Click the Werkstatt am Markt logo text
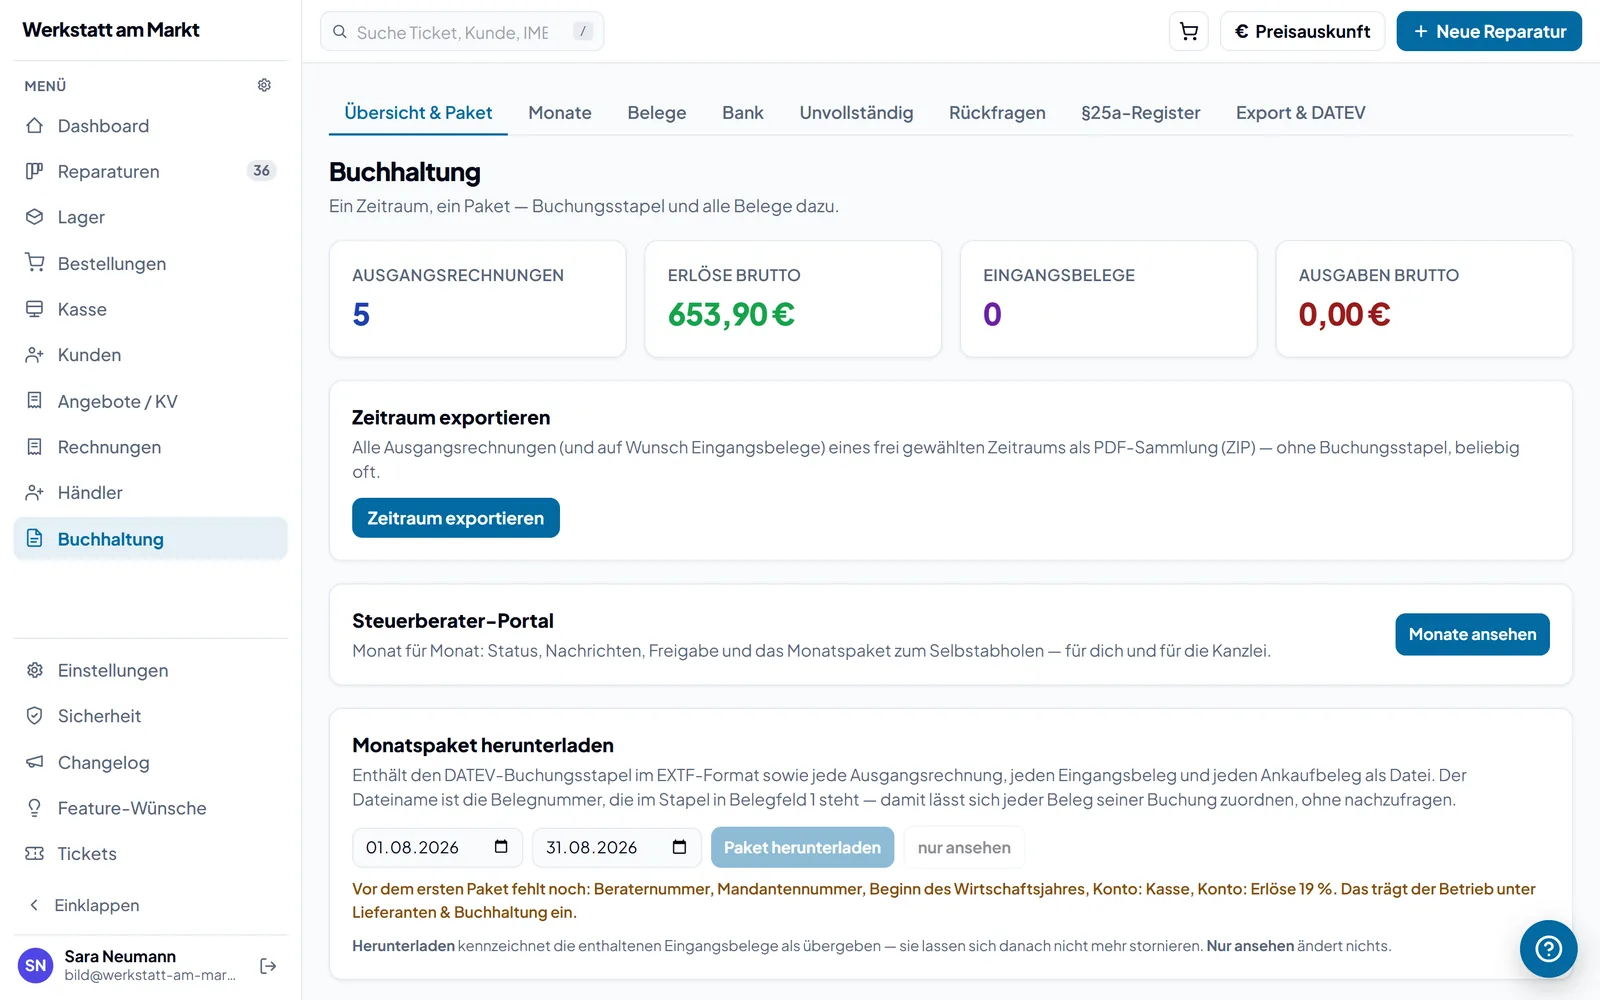 coord(111,30)
